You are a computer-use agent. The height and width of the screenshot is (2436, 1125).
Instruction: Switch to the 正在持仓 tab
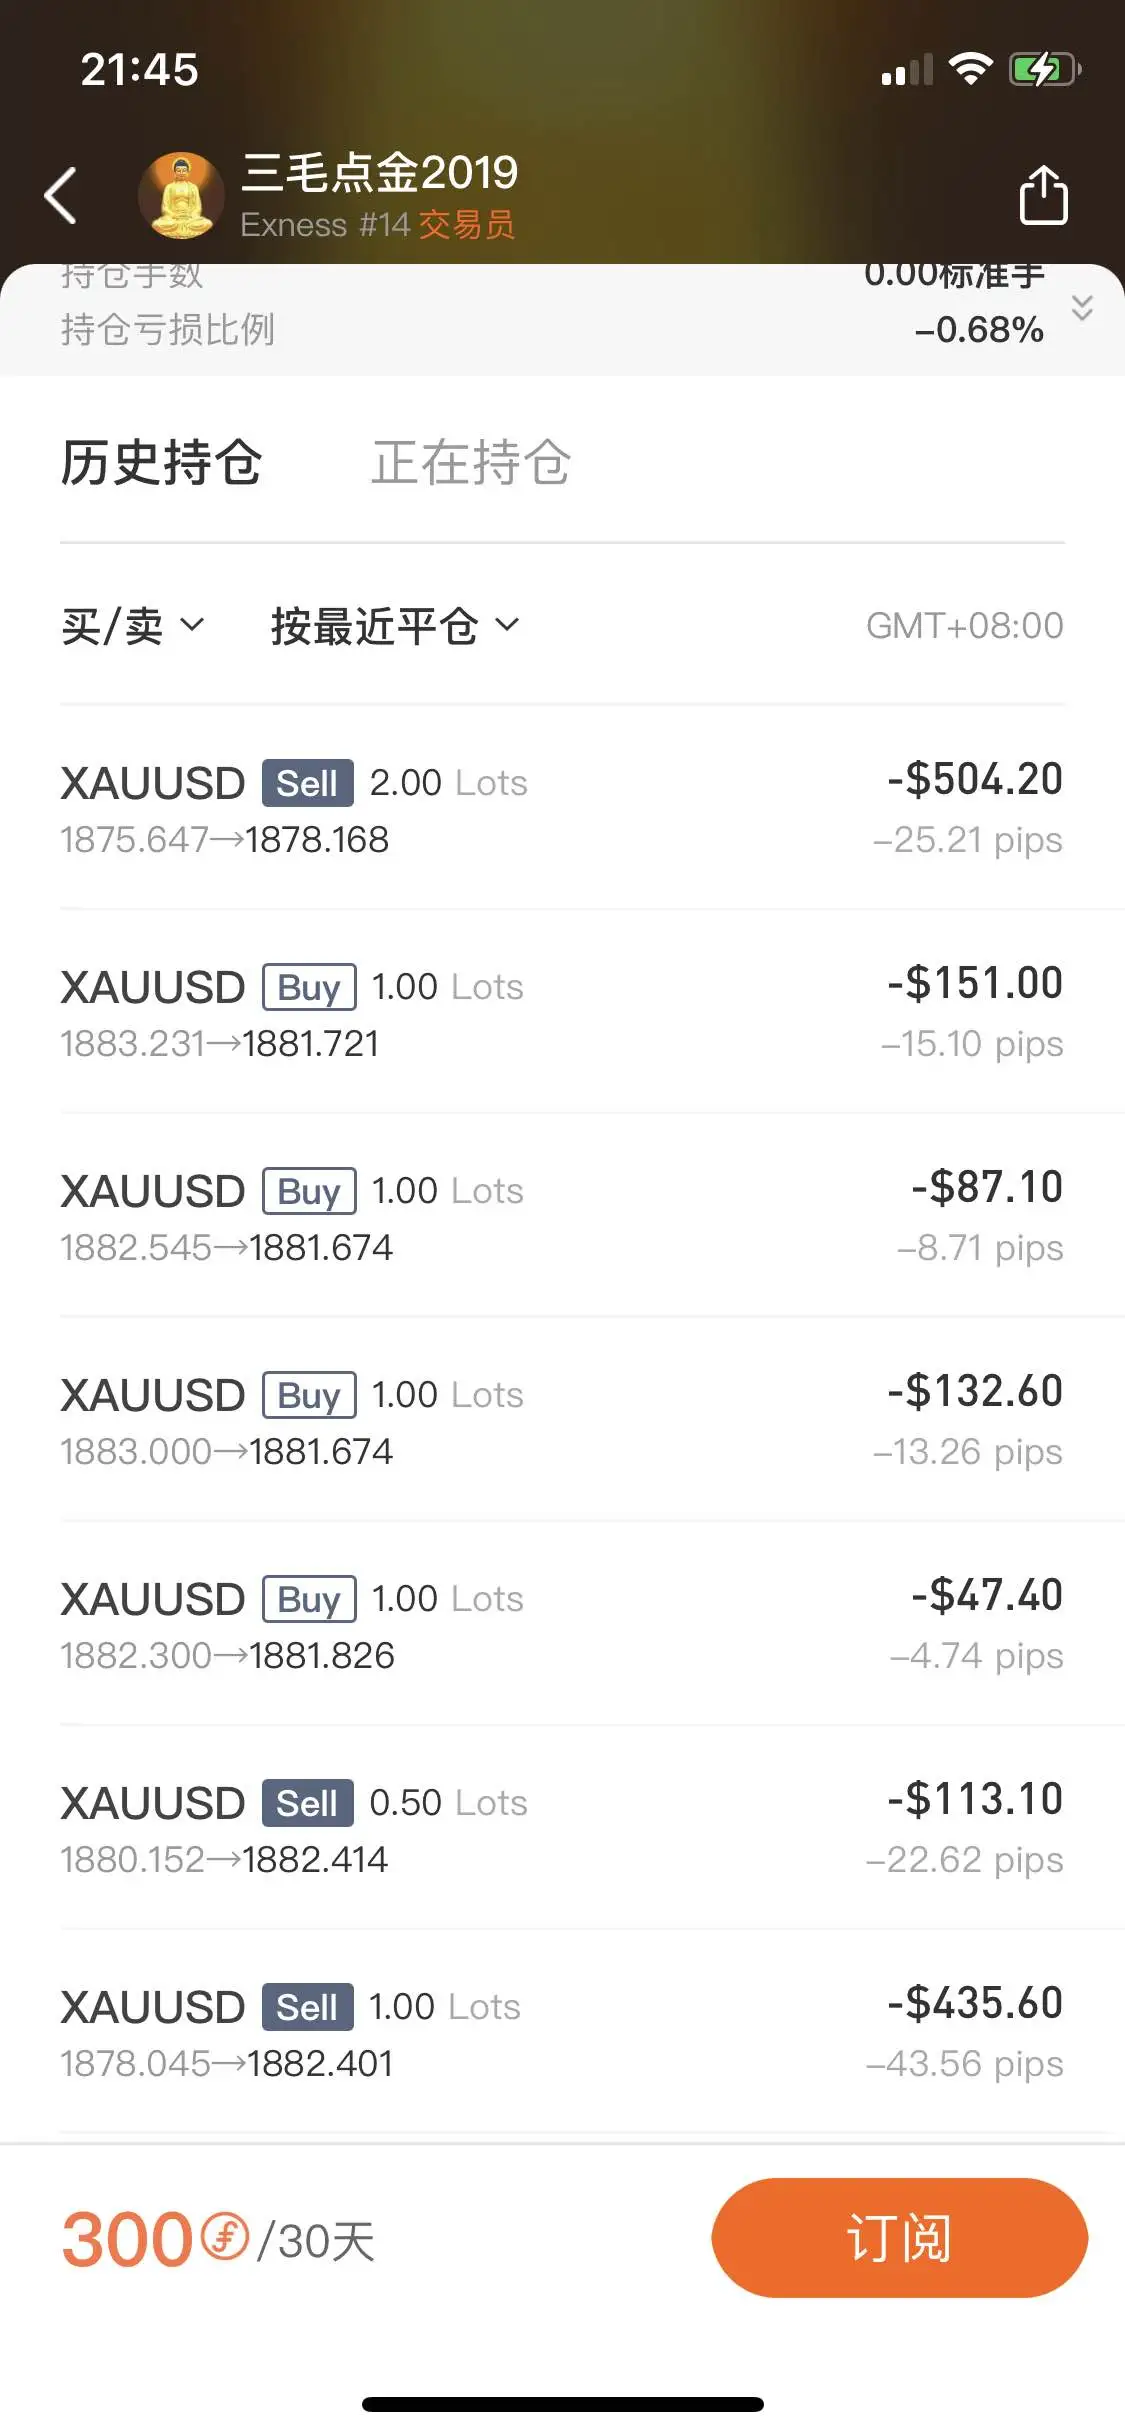click(471, 462)
